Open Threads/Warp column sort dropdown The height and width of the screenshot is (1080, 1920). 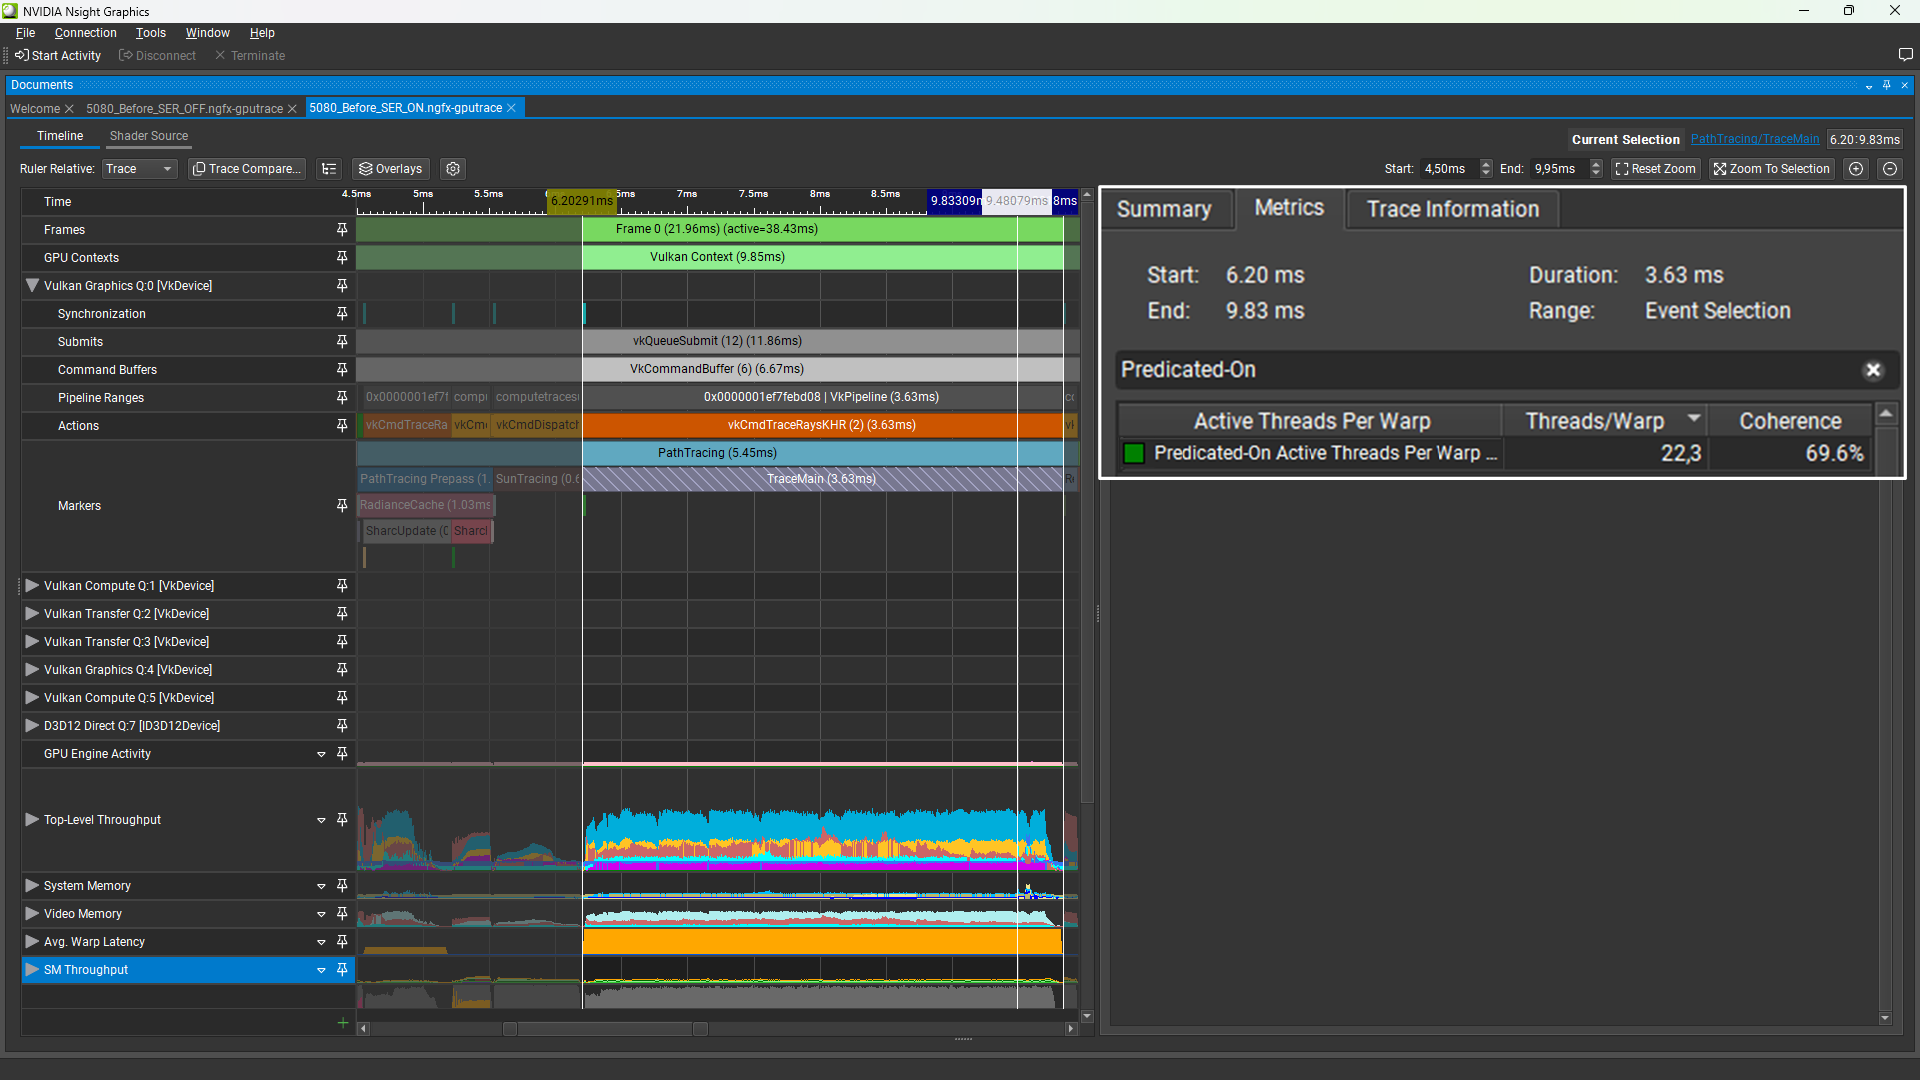1694,419
